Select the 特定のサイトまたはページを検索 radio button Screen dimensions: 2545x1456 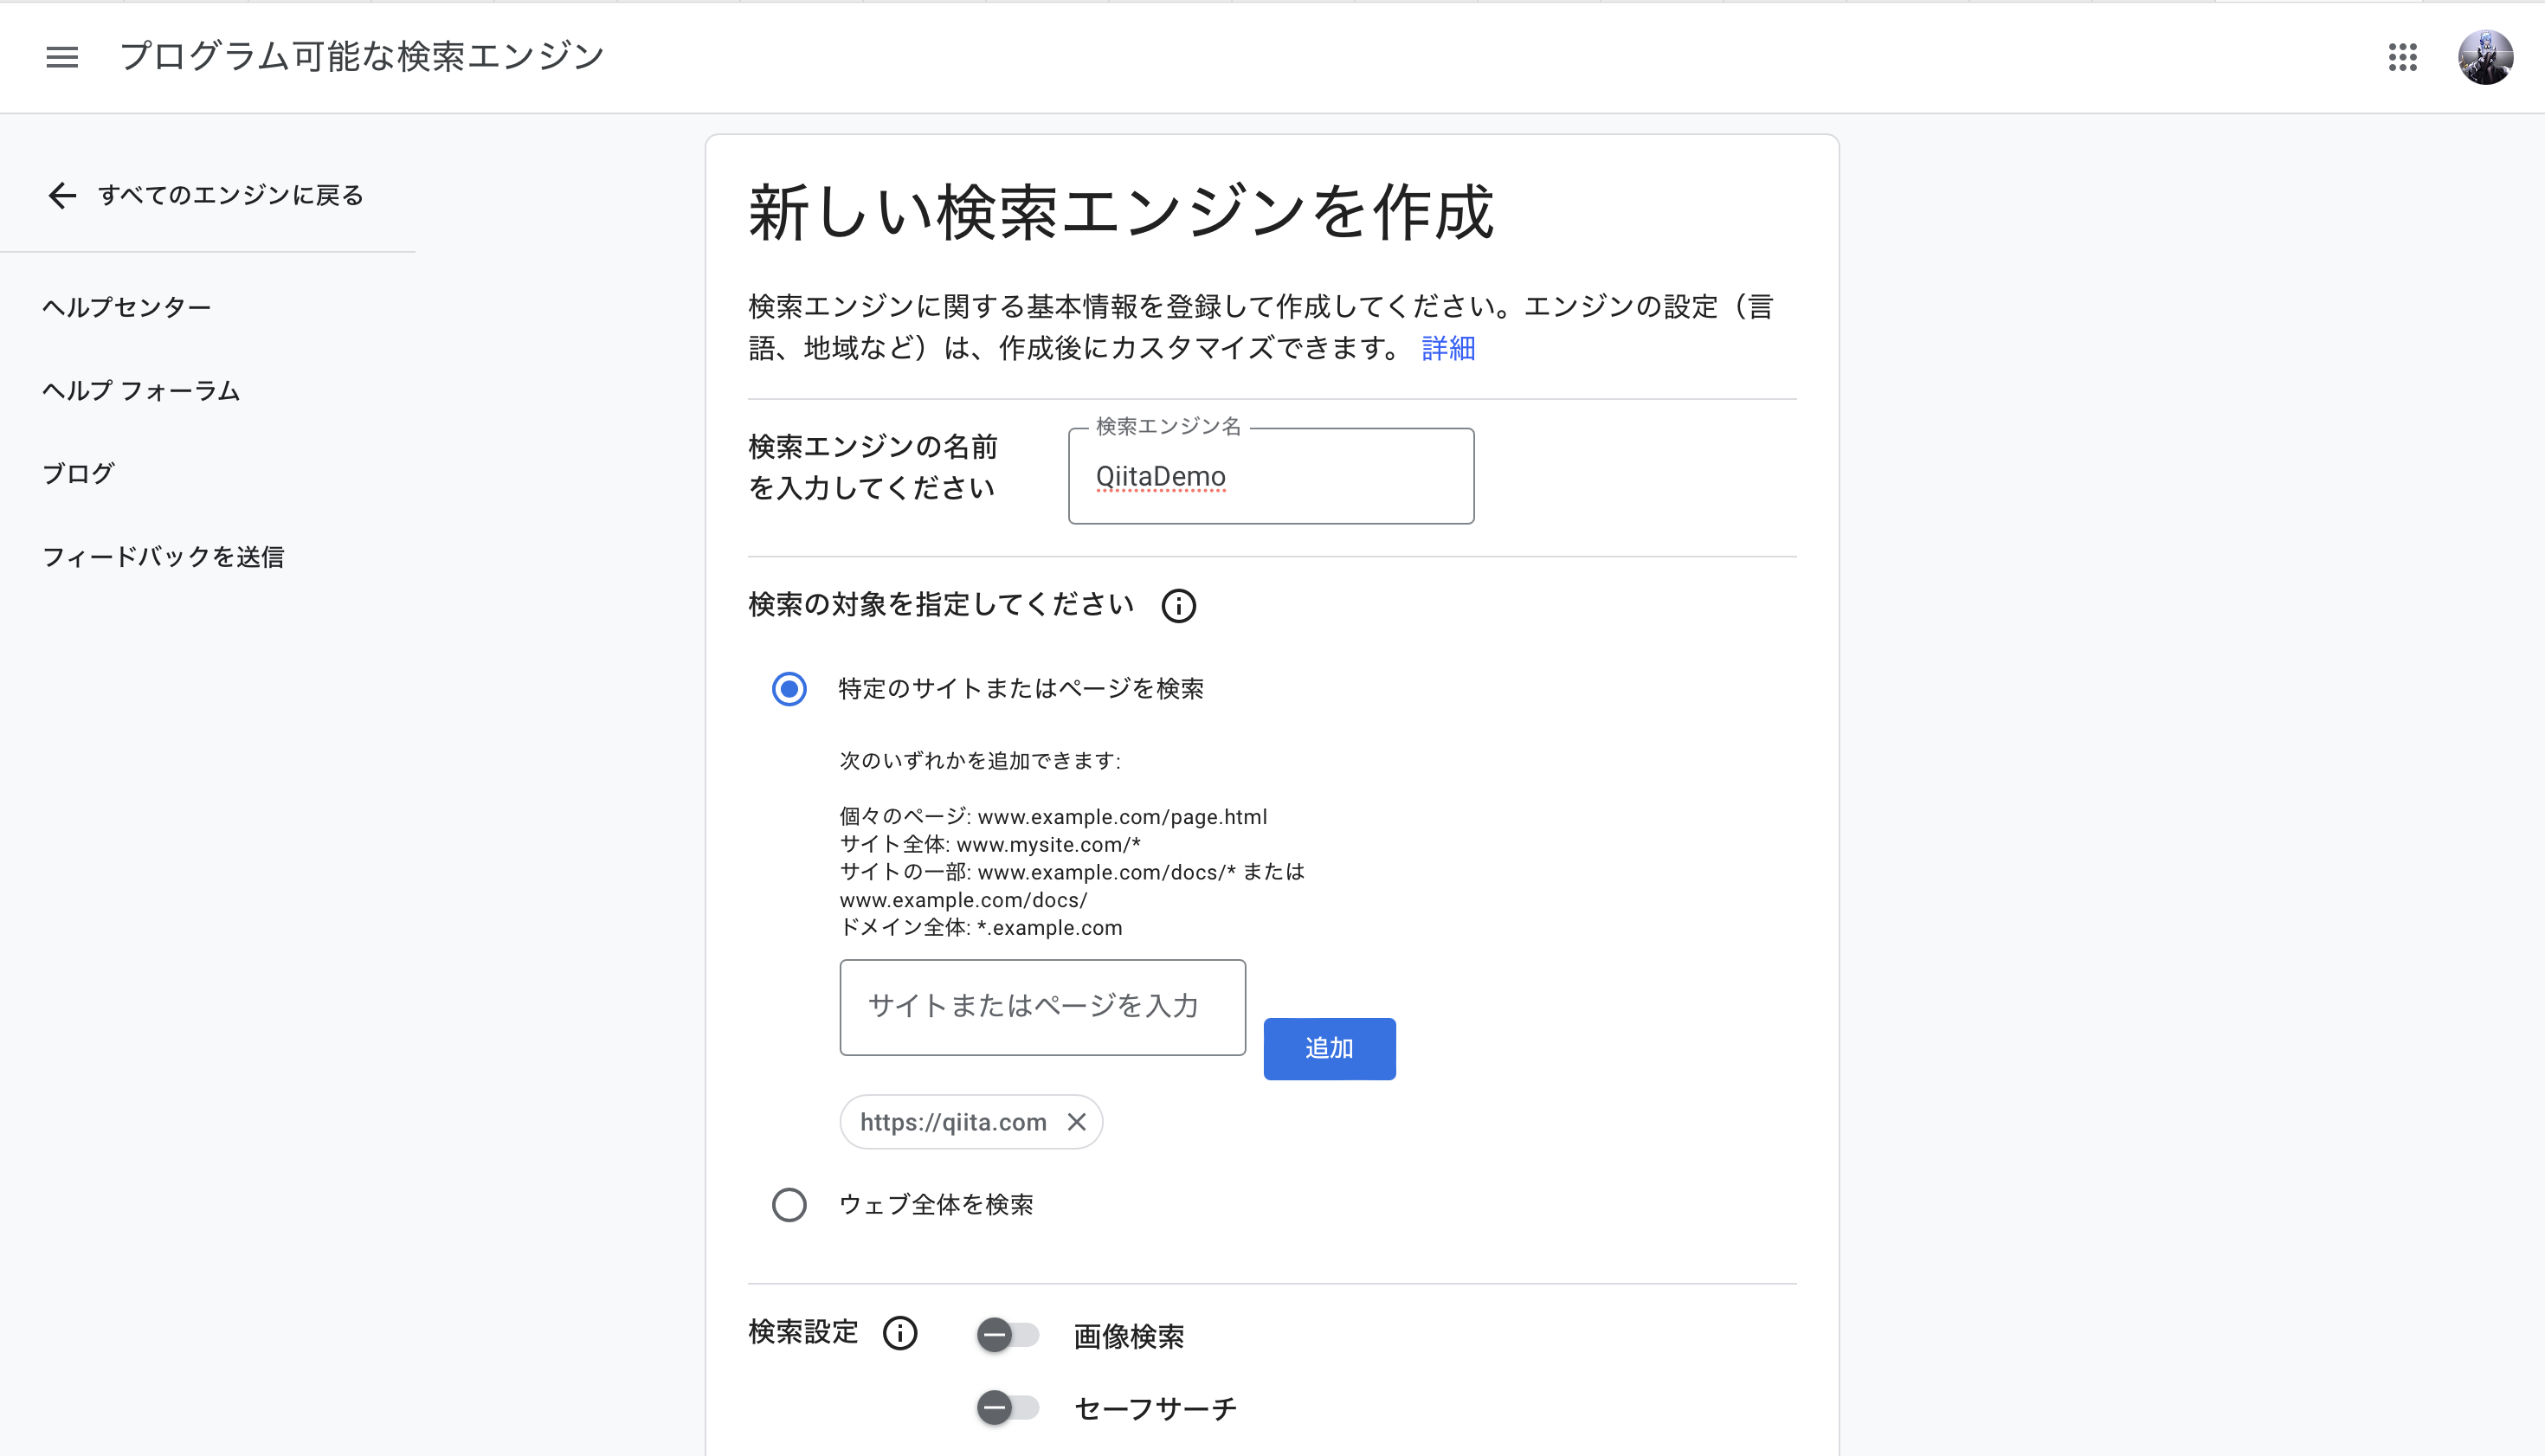click(789, 689)
